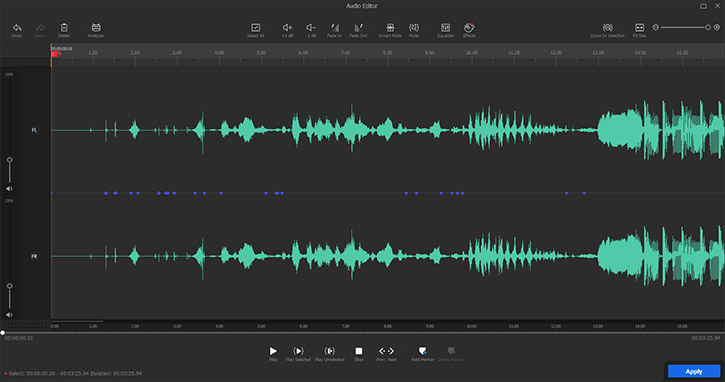Click the Fit Size icon
This screenshot has height=382, width=725.
[639, 28]
